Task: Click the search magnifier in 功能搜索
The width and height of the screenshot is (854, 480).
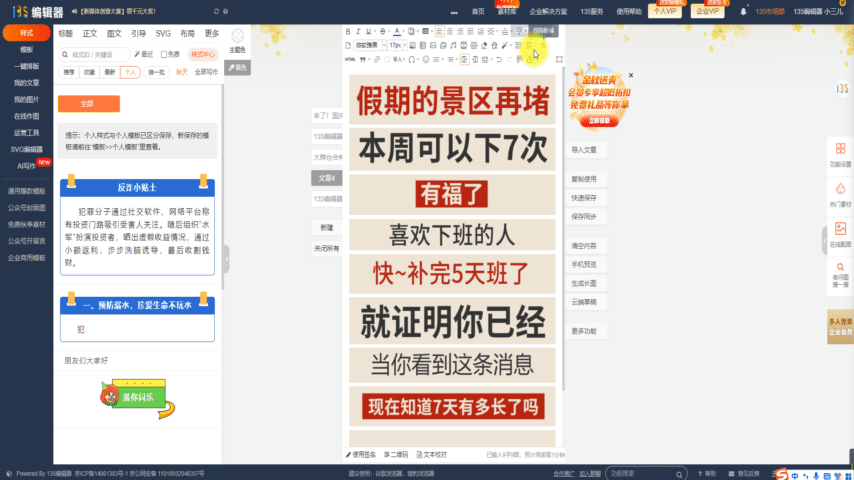Action: (x=679, y=475)
